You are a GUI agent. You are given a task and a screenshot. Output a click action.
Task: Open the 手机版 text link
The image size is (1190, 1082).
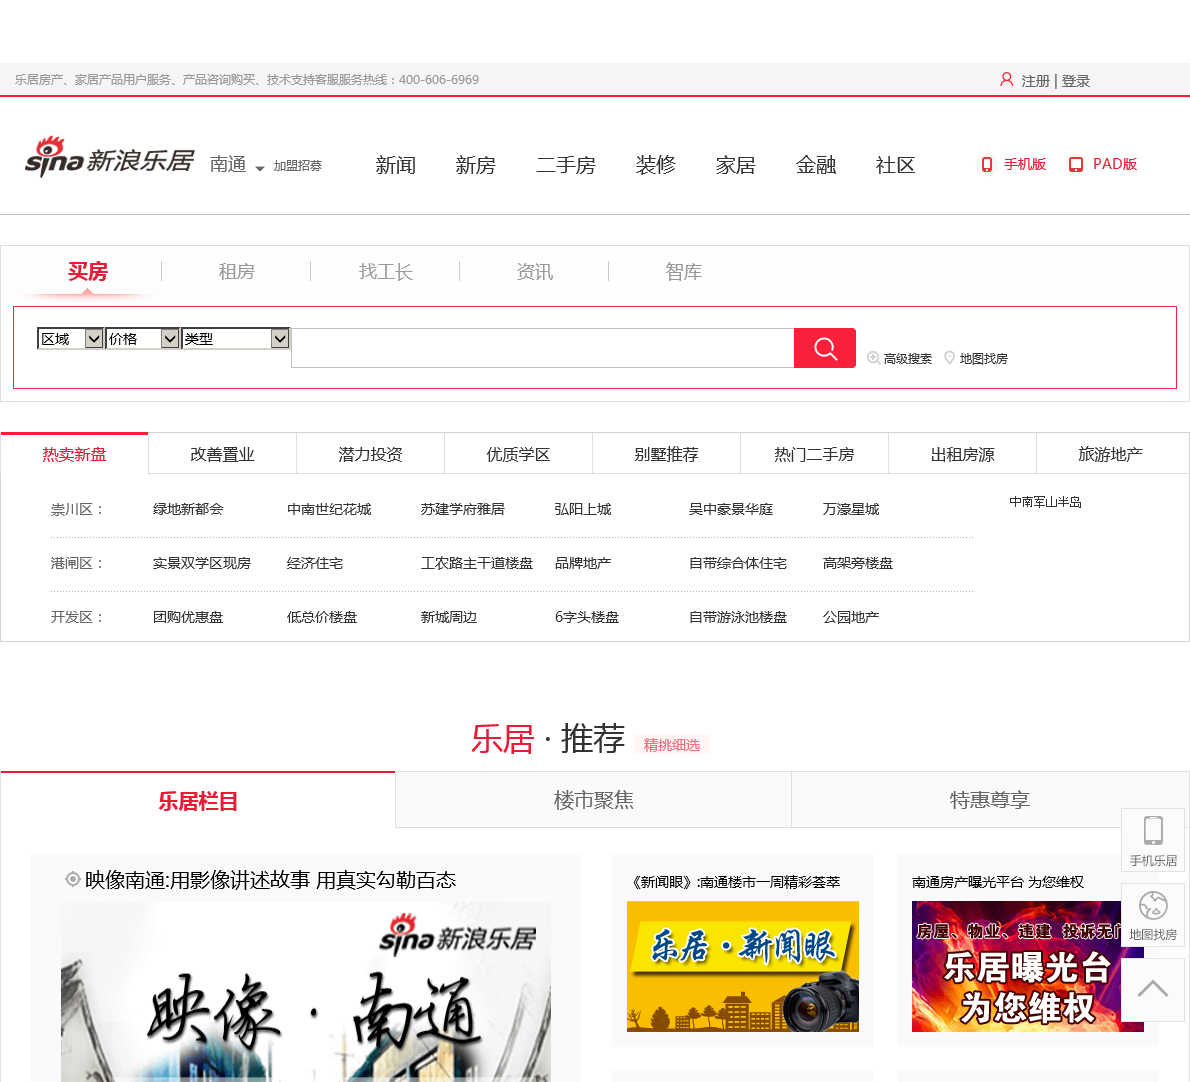point(1025,164)
